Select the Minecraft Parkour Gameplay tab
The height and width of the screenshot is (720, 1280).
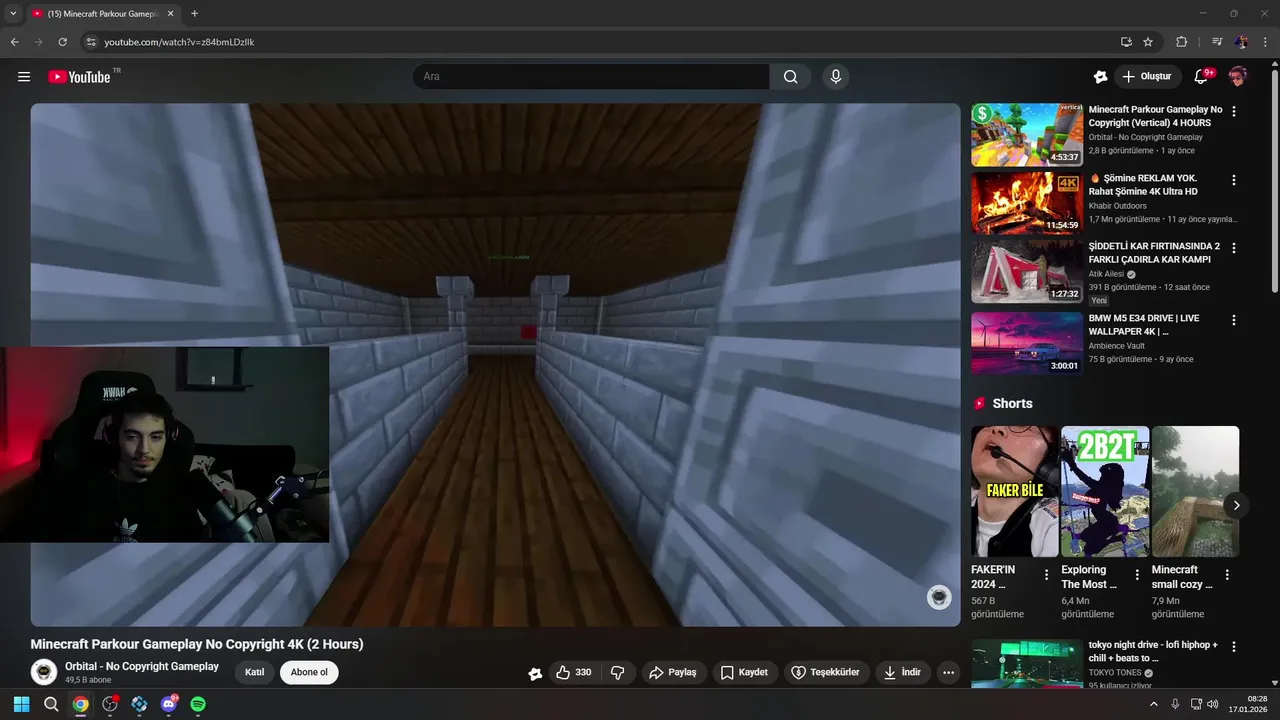pos(101,14)
